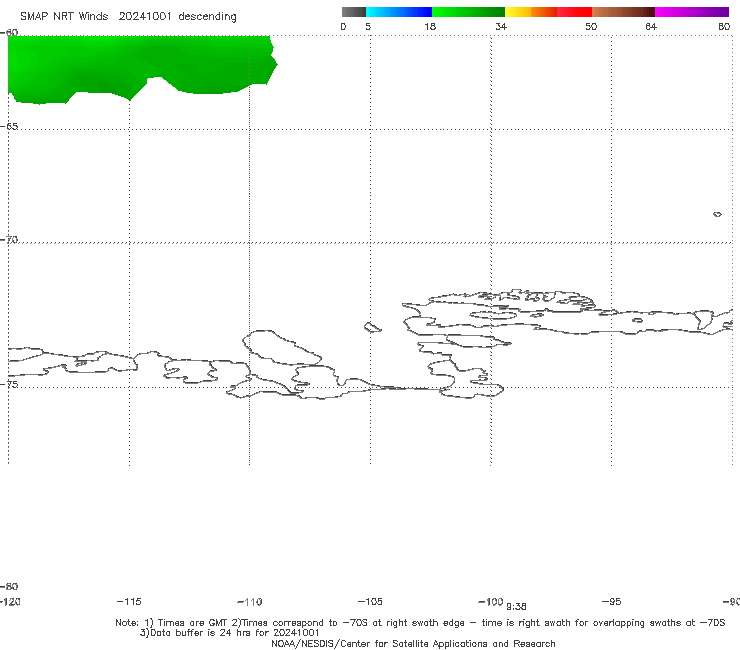Viewport: 740px width, 650px height.
Task: Click the -65 latitude axis label
Action: 9,127
